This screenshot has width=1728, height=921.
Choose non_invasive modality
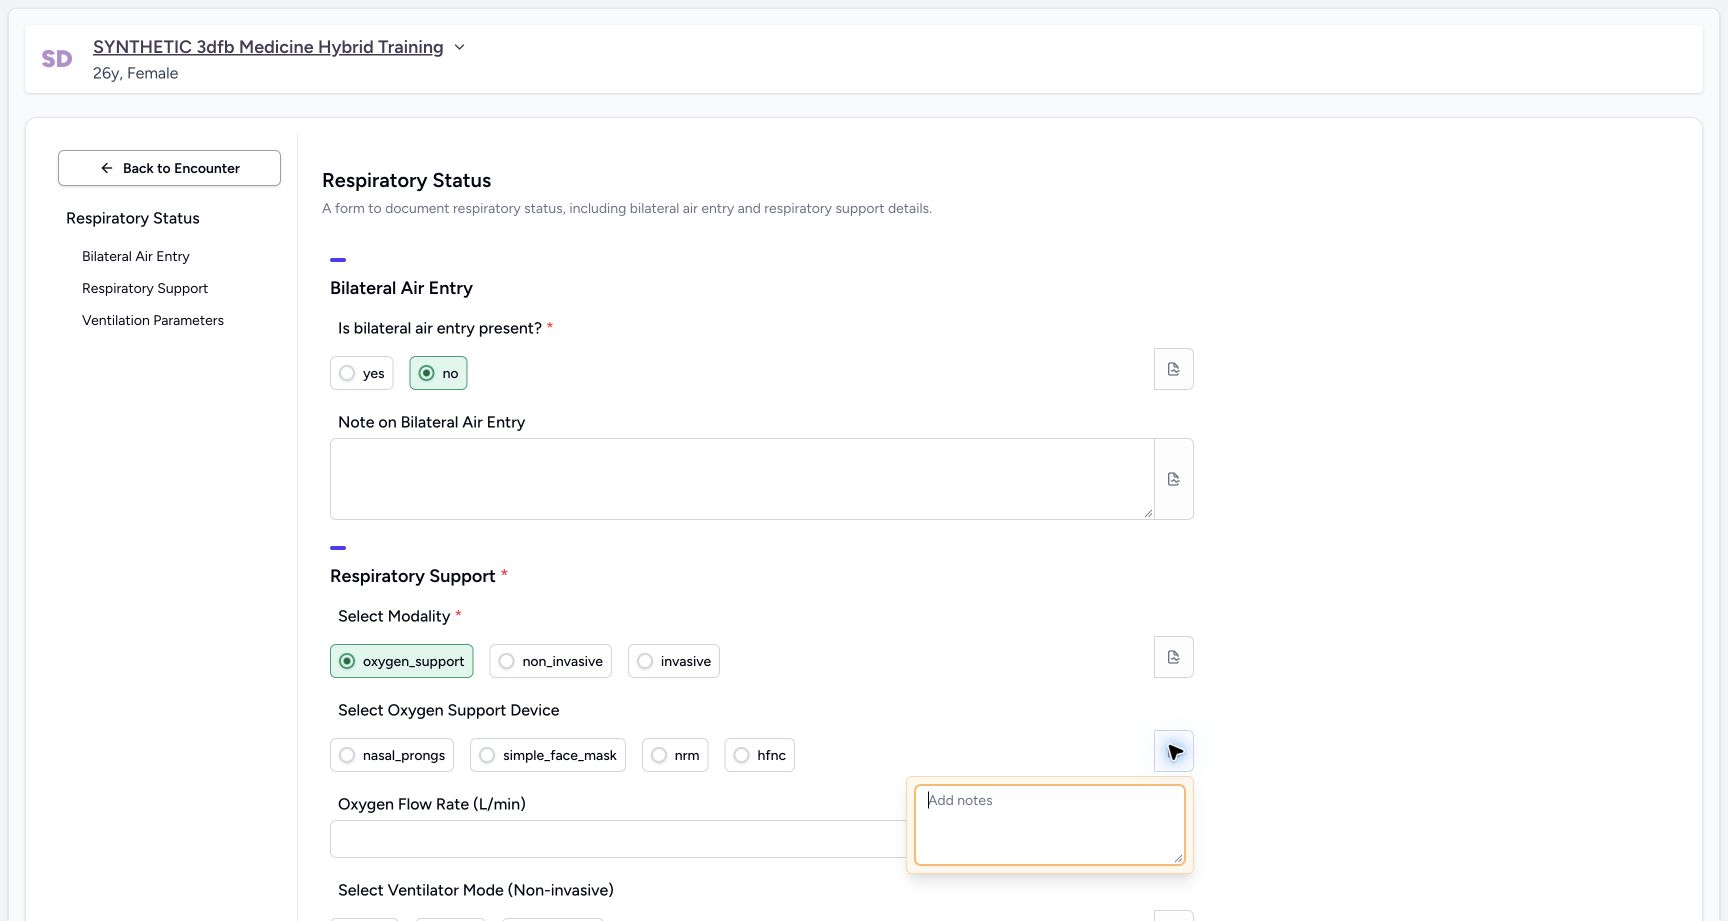pos(551,661)
